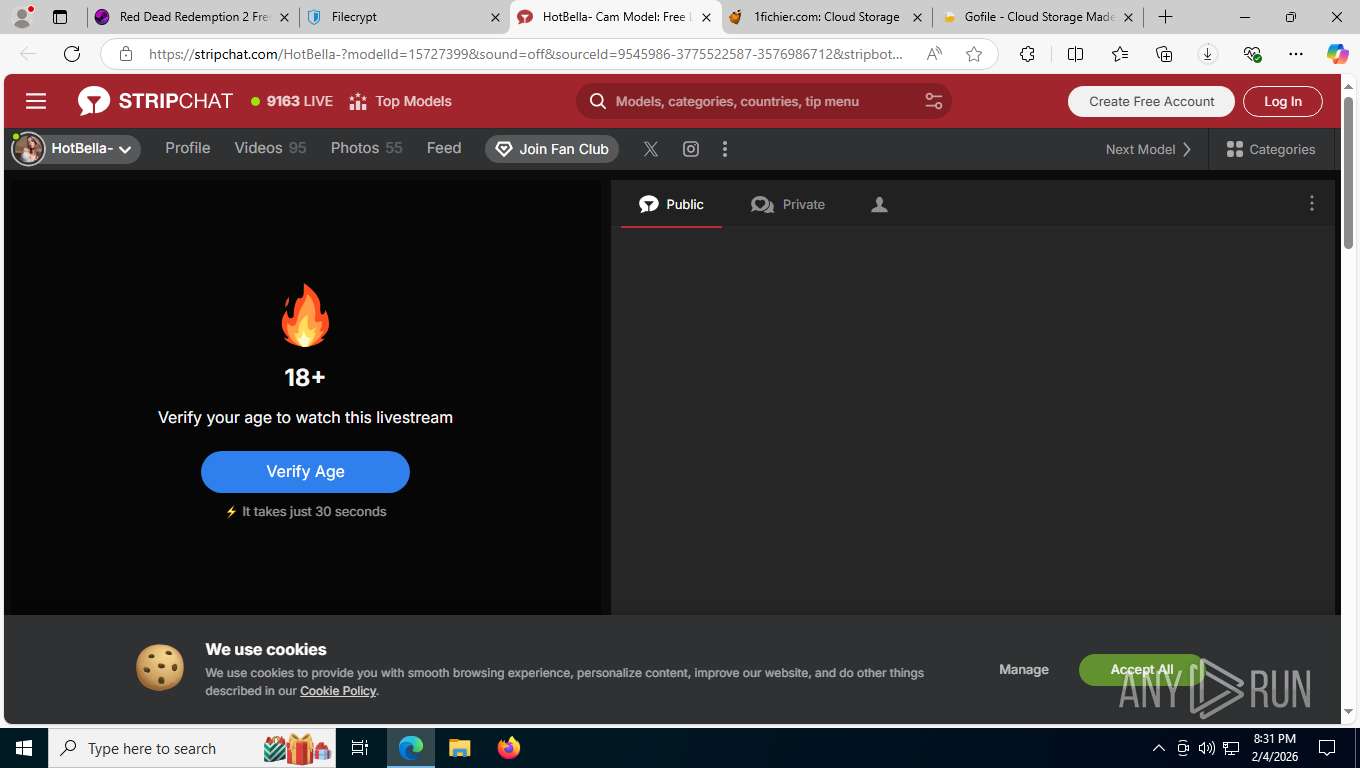Open Downloads panel
1360x768 pixels.
[x=1208, y=54]
